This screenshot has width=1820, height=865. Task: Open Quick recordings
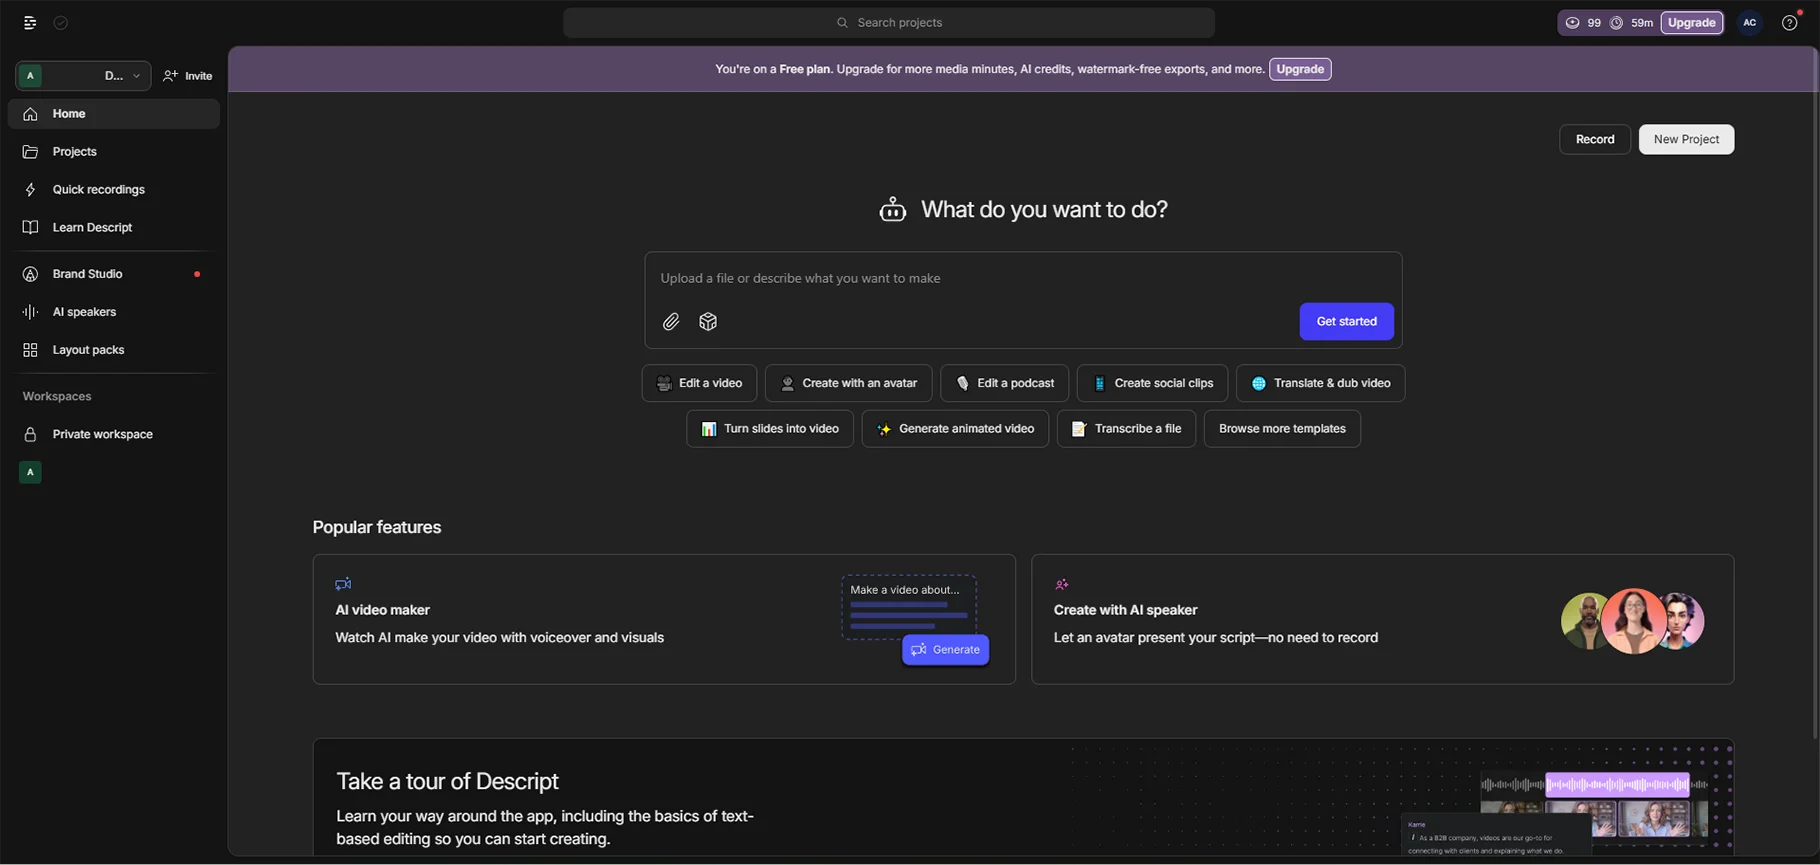(x=114, y=190)
